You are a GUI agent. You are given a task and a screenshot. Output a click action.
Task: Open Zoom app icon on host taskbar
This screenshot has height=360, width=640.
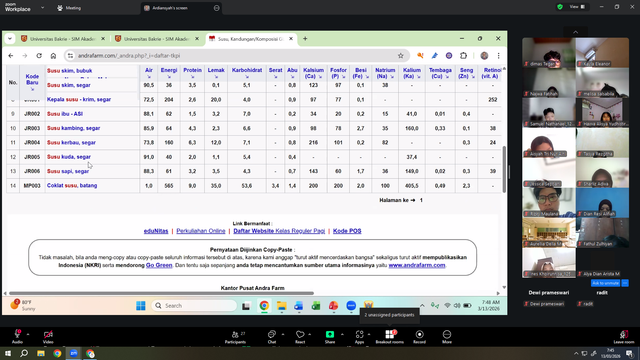[73, 353]
